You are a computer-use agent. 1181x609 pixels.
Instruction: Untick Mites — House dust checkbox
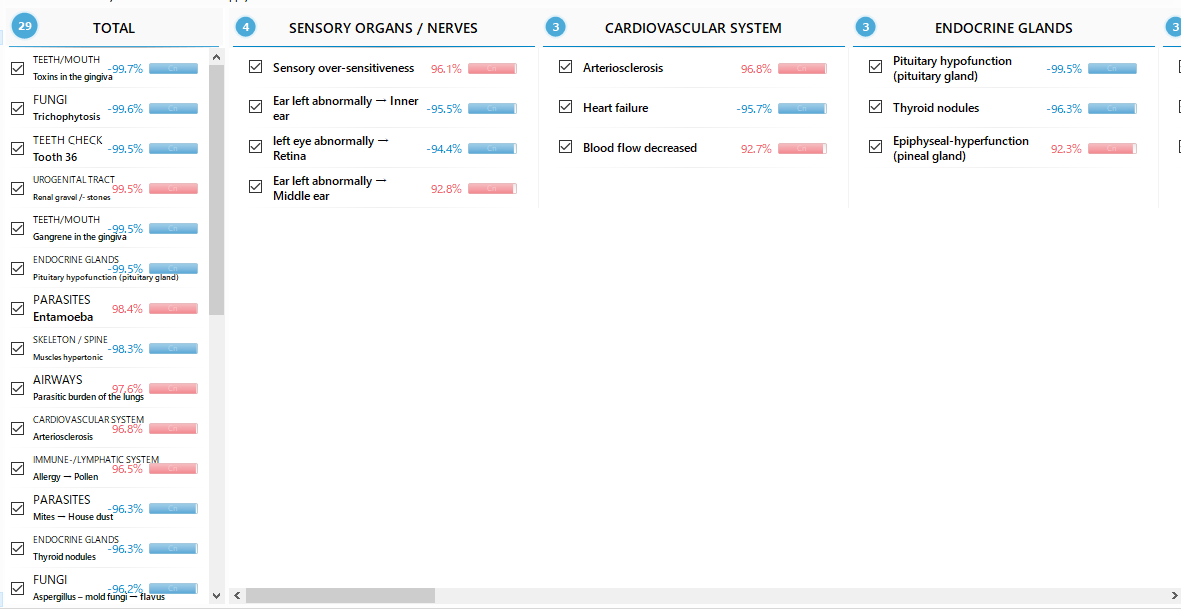[x=17, y=508]
